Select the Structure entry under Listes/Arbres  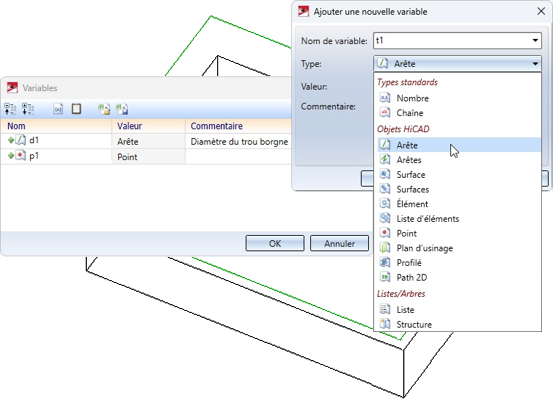[x=459, y=324]
